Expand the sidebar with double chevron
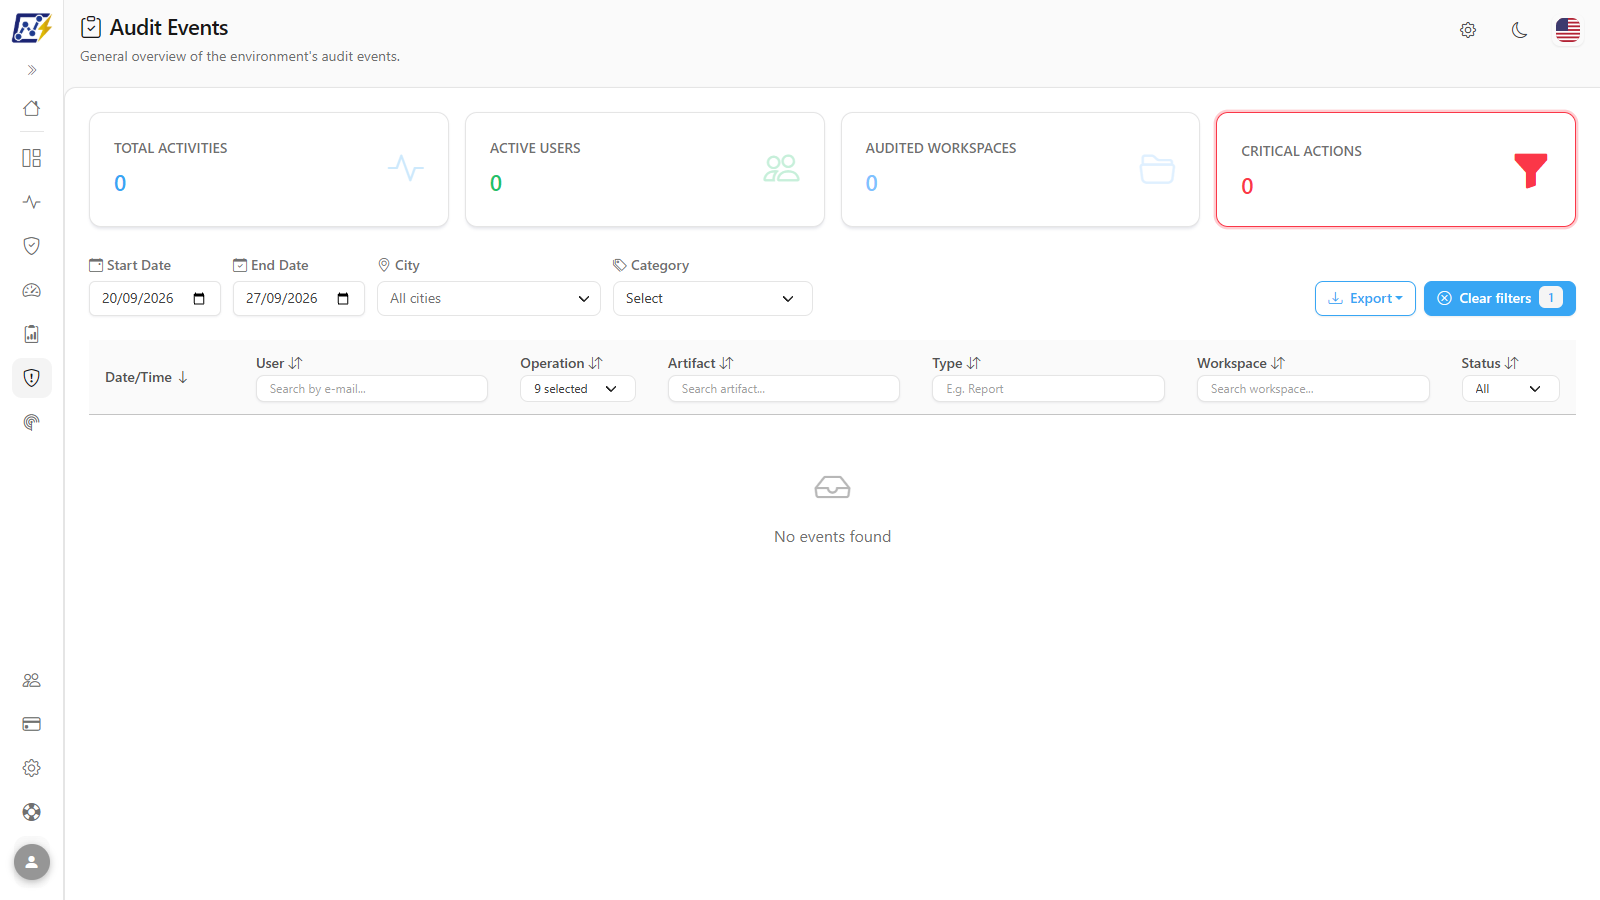Viewport: 1600px width, 900px height. point(32,70)
